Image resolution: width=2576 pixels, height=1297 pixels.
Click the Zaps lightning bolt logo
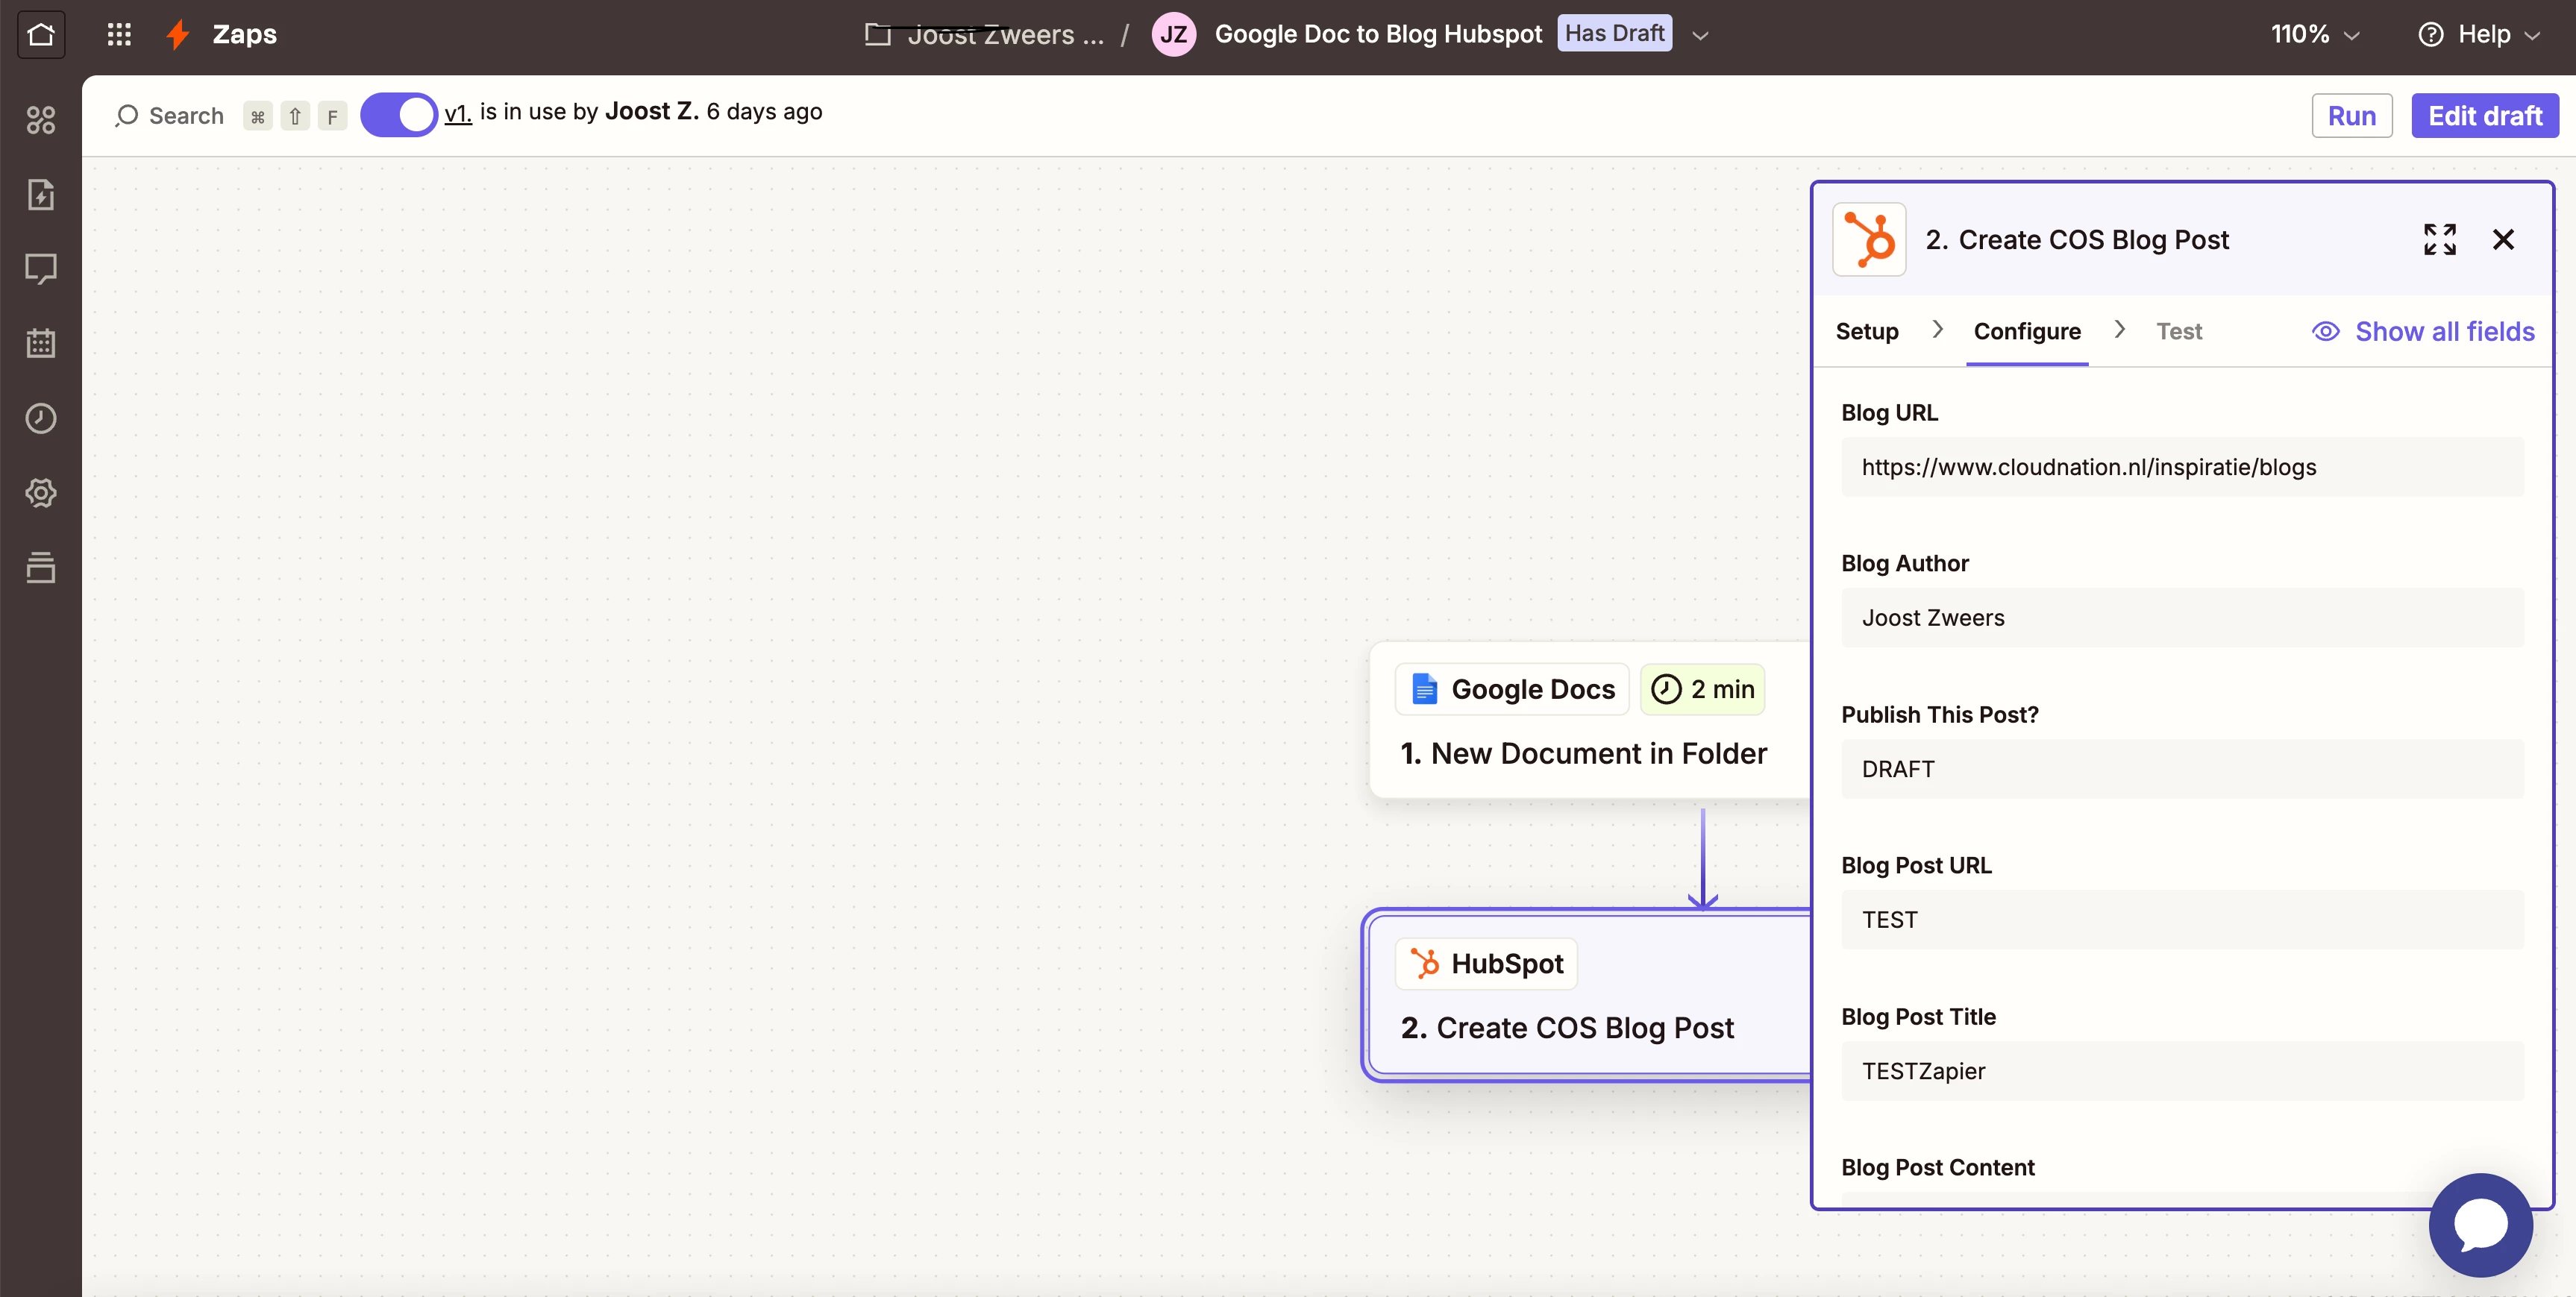click(x=178, y=35)
